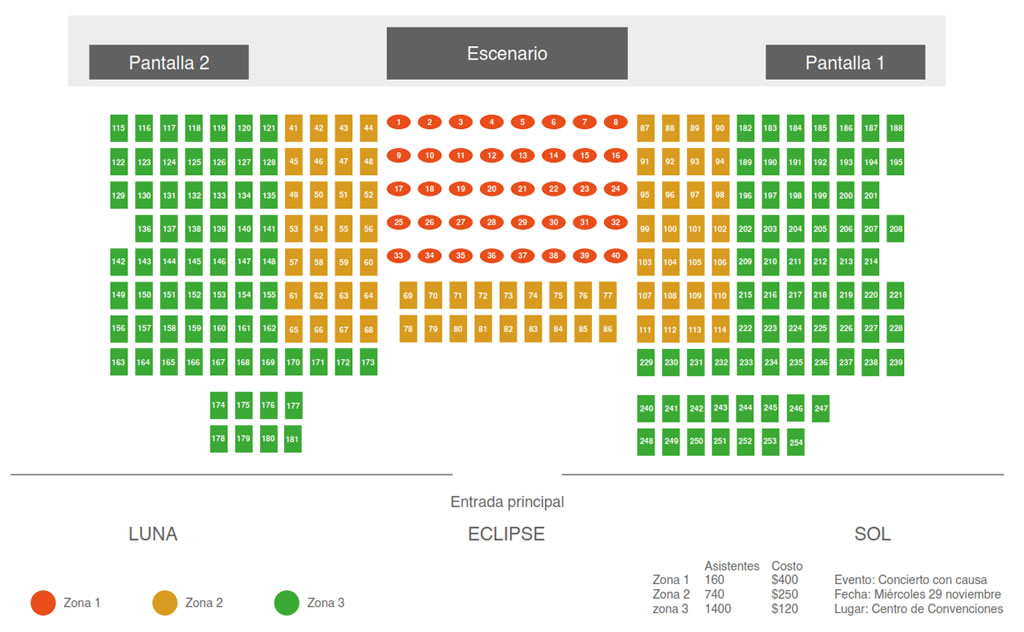This screenshot has width=1024, height=632.
Task: Click the Zona 2 yellow legend swatch
Action: coord(165,603)
